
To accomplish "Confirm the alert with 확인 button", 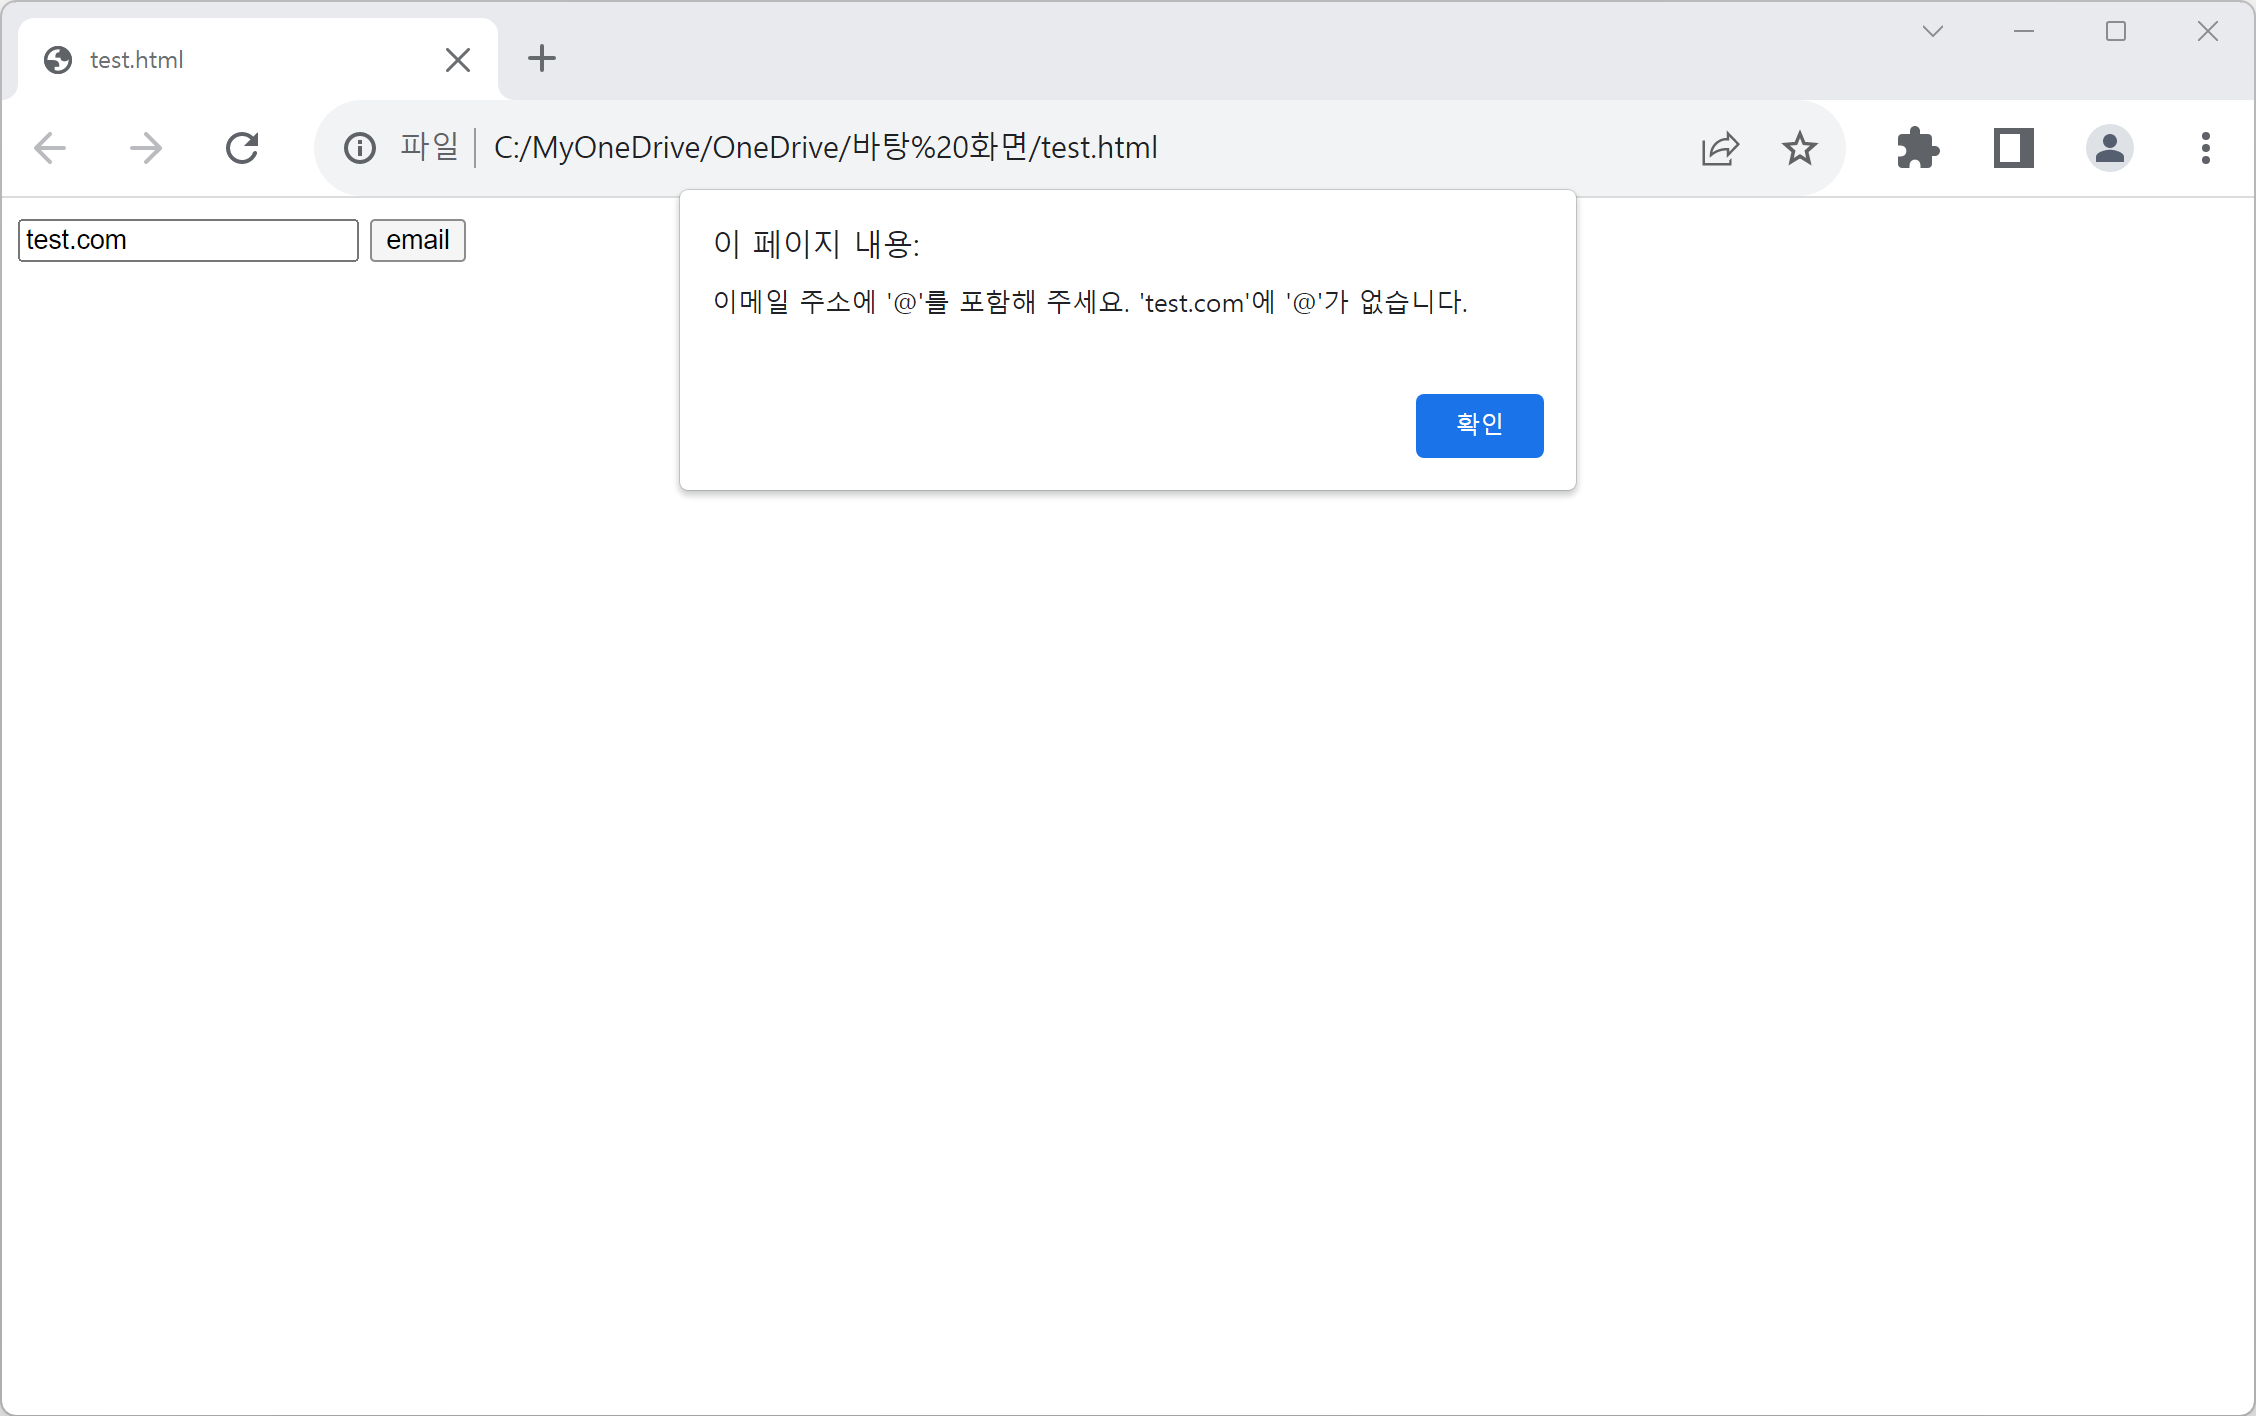I will coord(1479,425).
